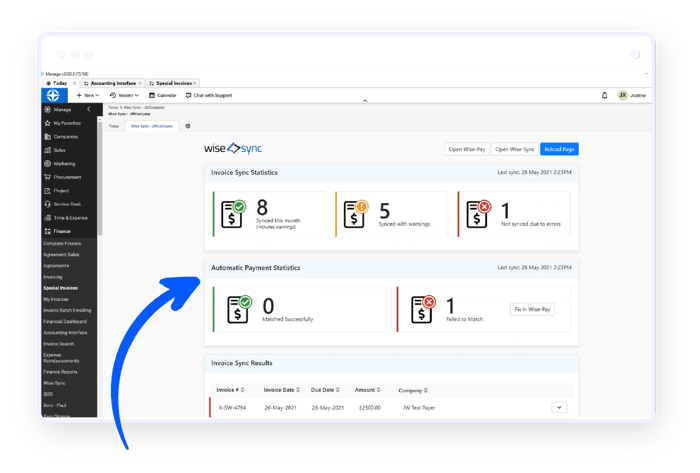Image resolution: width=700 pixels, height=473 pixels.
Task: Click the Open Wise-Sync button
Action: coord(515,149)
